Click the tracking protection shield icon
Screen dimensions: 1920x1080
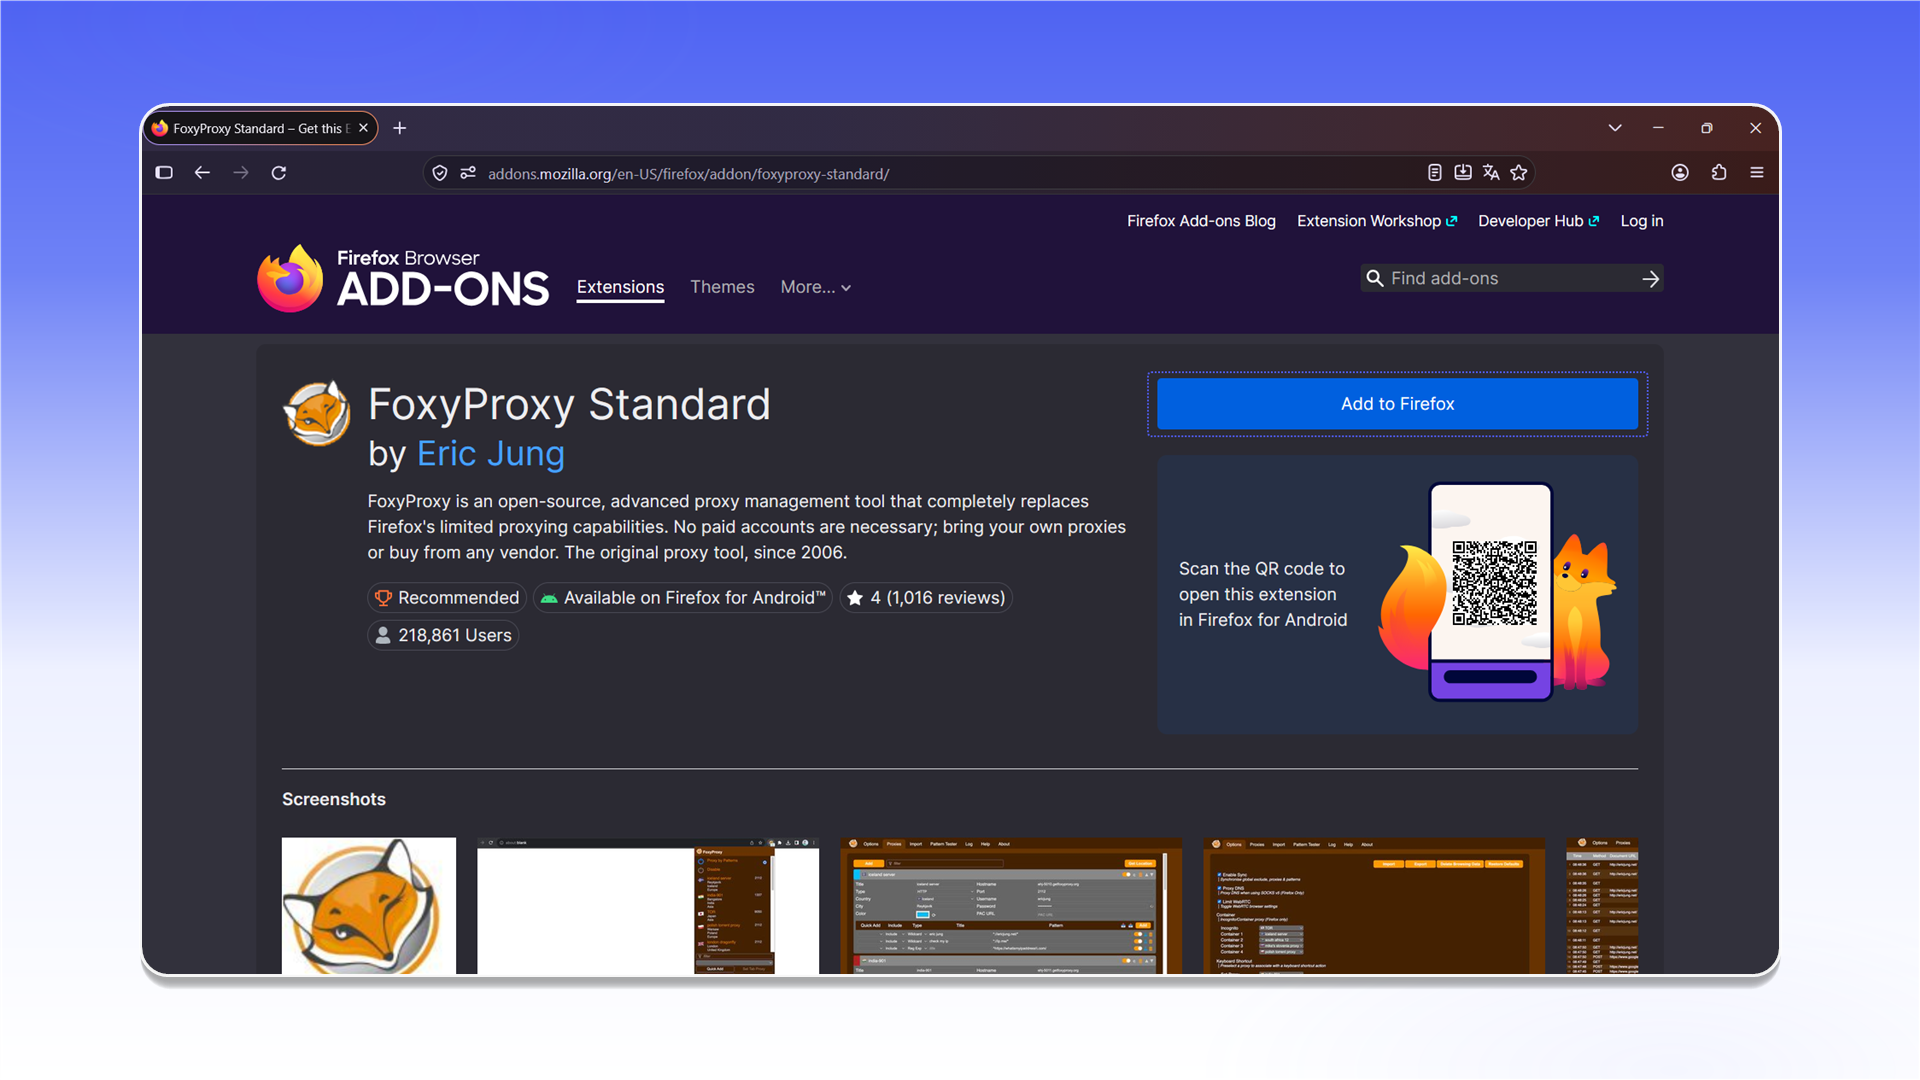(x=440, y=174)
